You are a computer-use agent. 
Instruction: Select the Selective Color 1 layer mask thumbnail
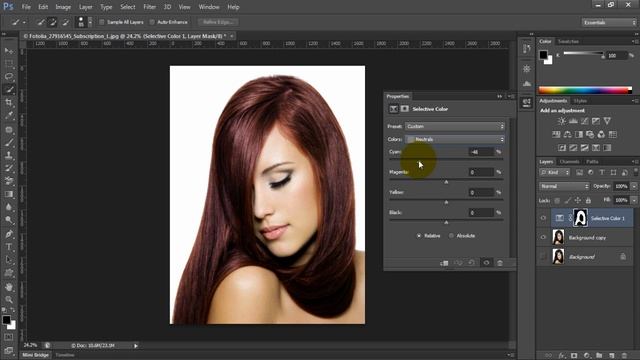pyautogui.click(x=580, y=218)
